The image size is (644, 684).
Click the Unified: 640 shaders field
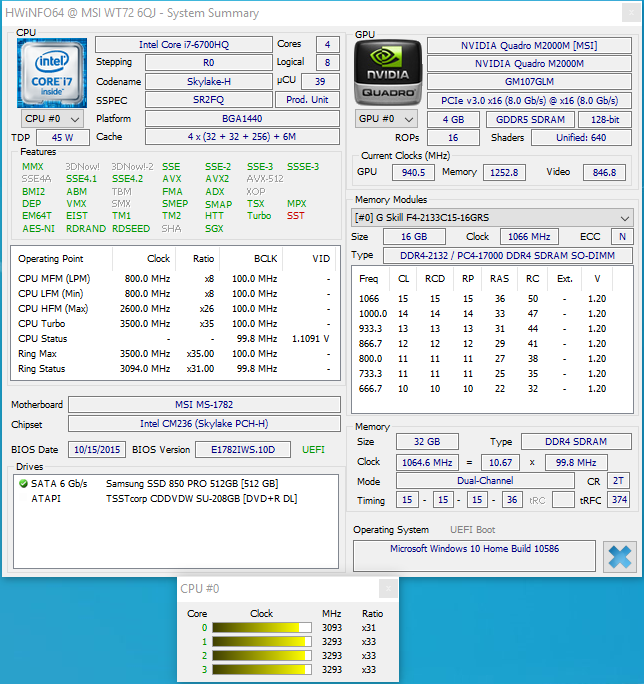click(581, 138)
